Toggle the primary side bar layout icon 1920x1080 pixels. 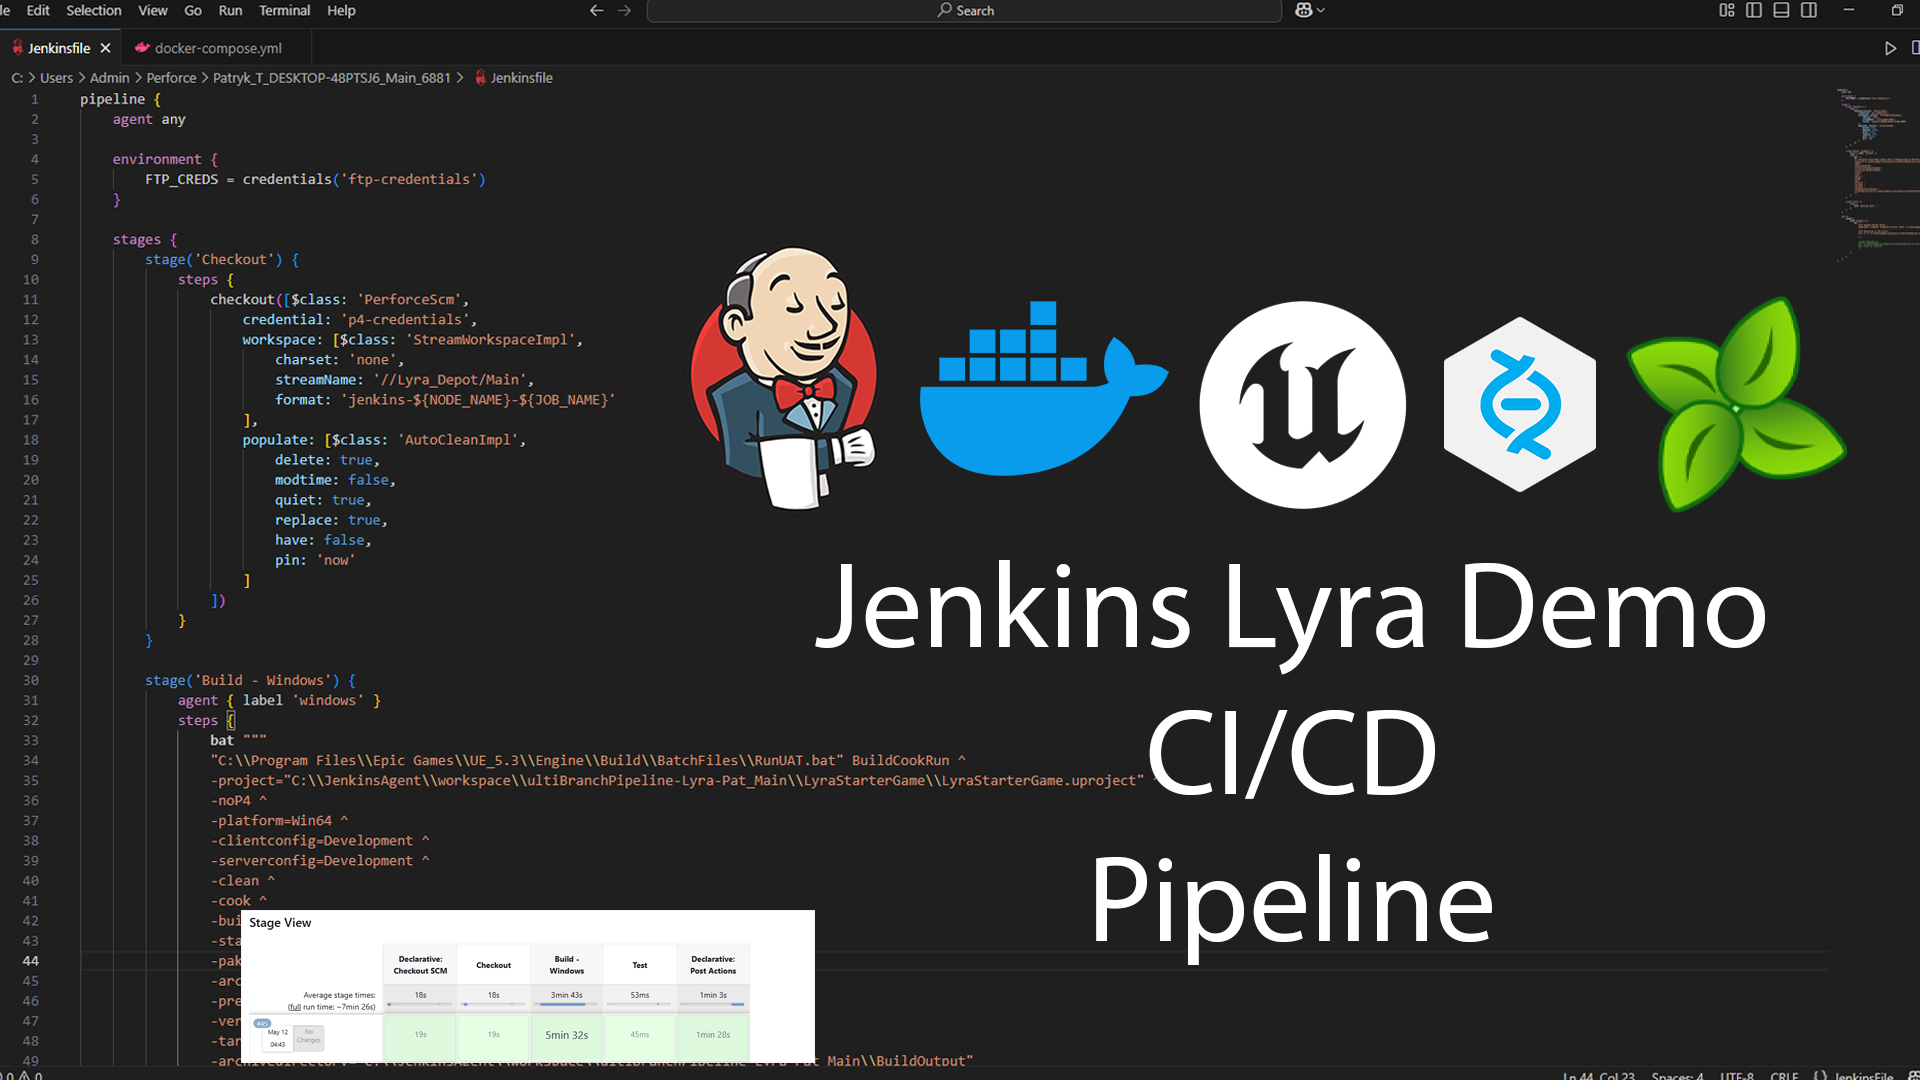[x=1754, y=10]
